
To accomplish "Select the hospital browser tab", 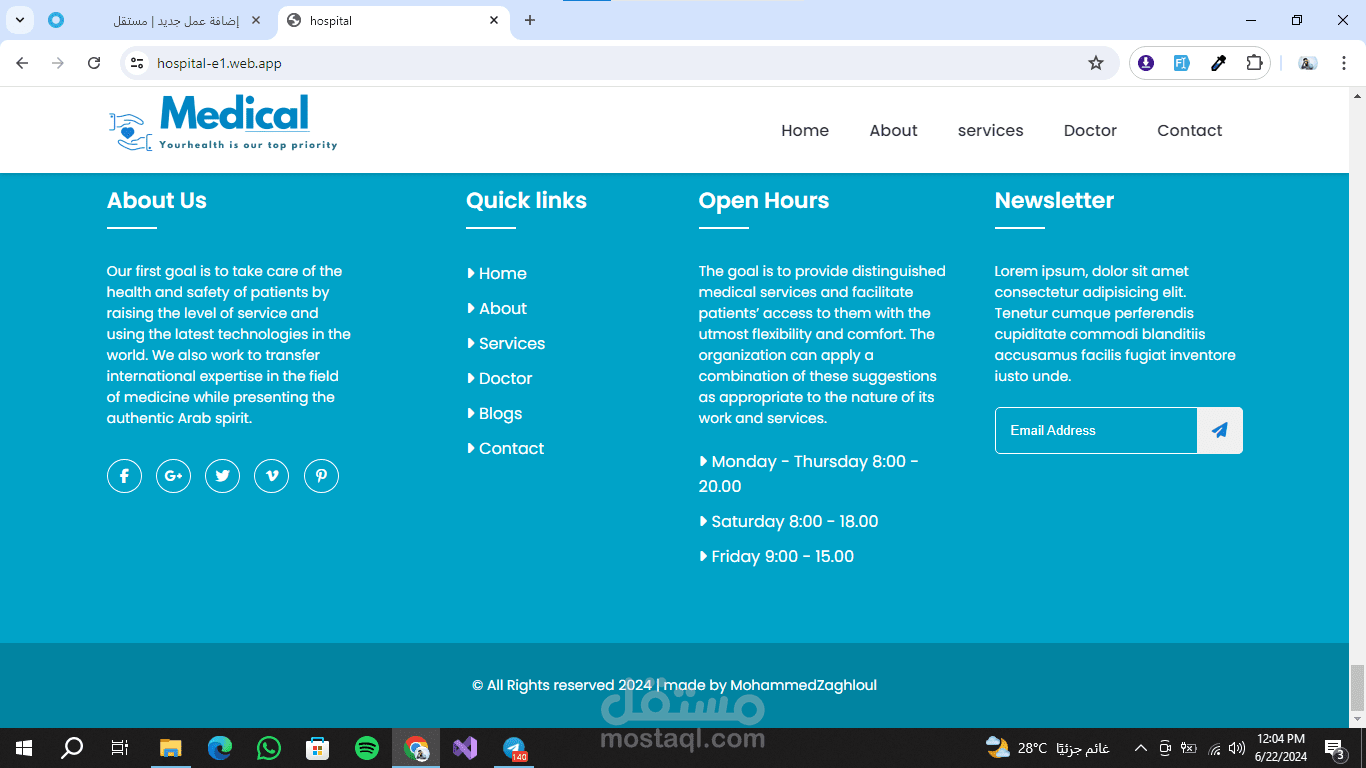I will pyautogui.click(x=394, y=20).
